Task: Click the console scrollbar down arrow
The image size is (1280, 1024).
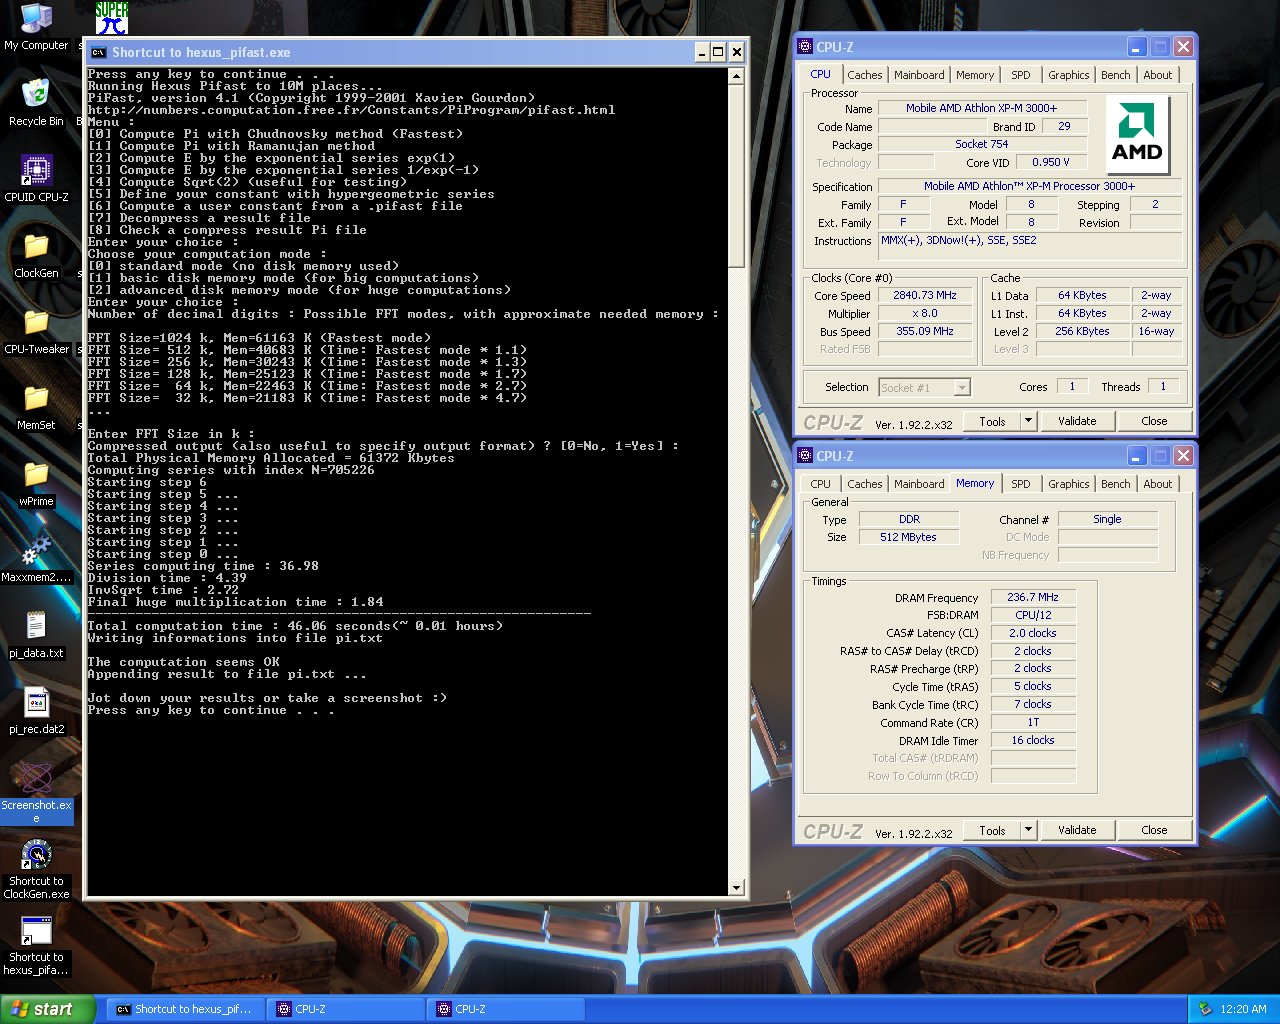Action: click(x=737, y=887)
